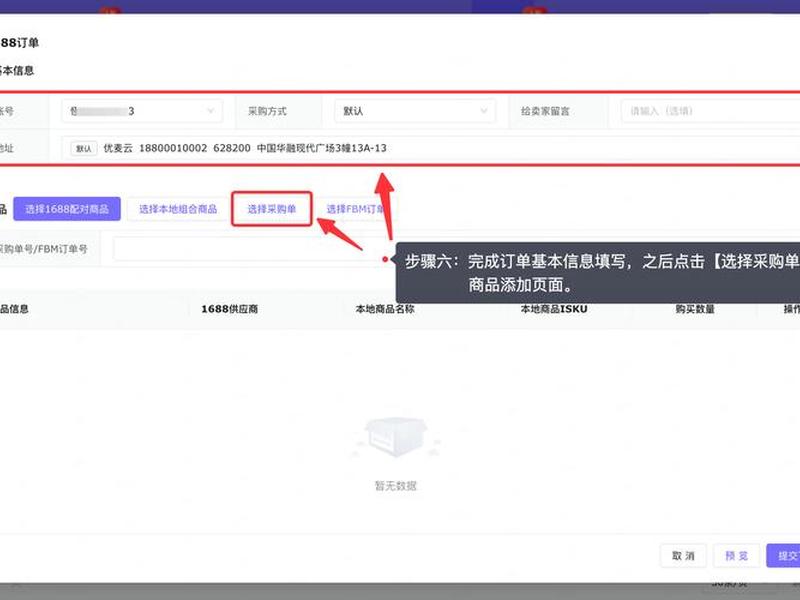Open the 采购方式 dropdown showing 默认
The image size is (800, 600).
point(415,111)
